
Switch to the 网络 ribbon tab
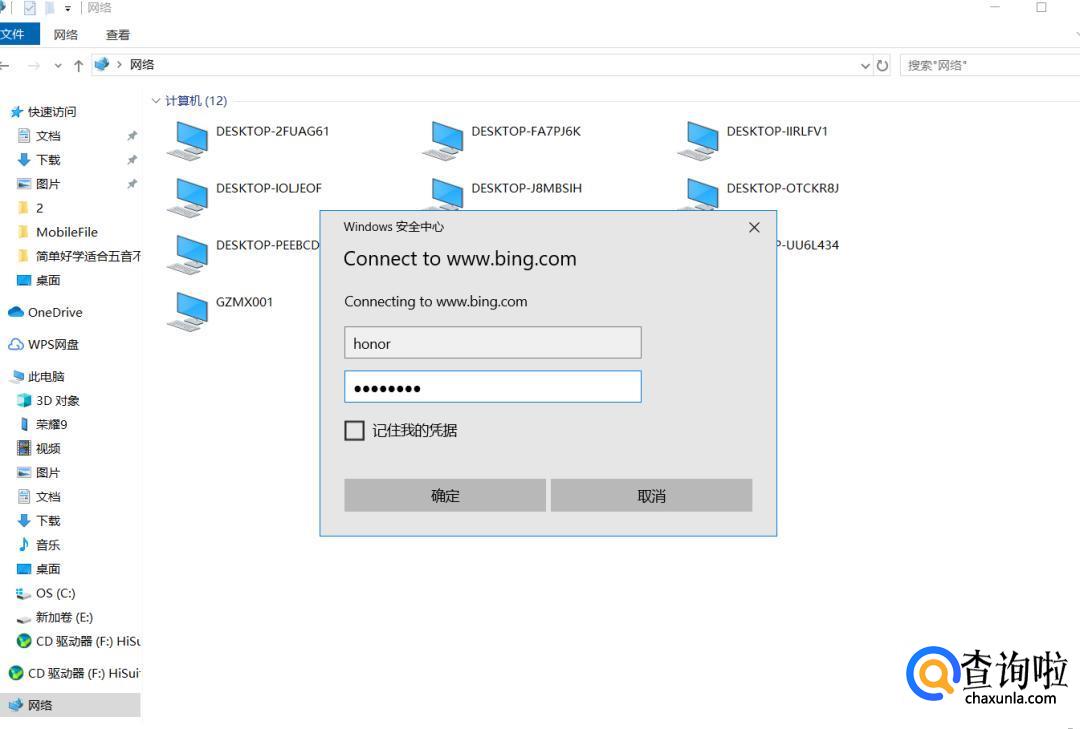click(65, 34)
